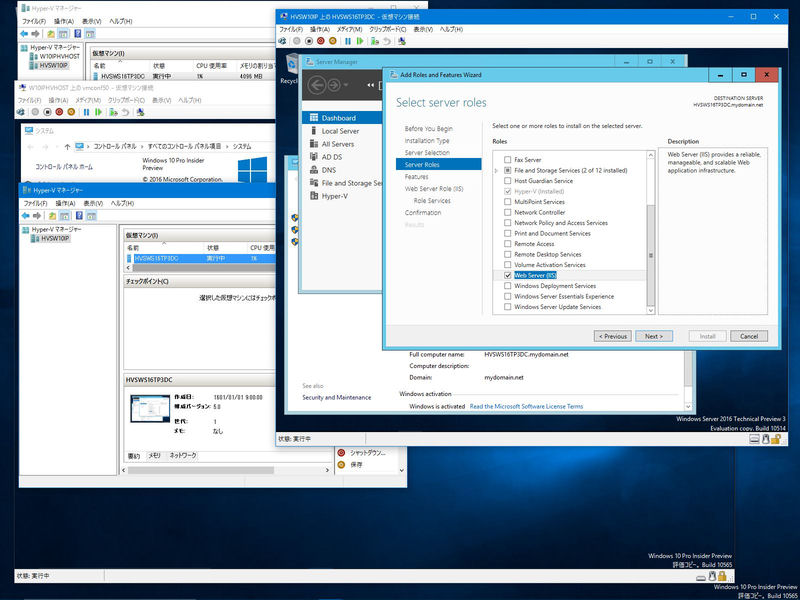Image resolution: width=800 pixels, height=600 pixels.
Task: Check Print and Document Services role
Action: (x=507, y=233)
